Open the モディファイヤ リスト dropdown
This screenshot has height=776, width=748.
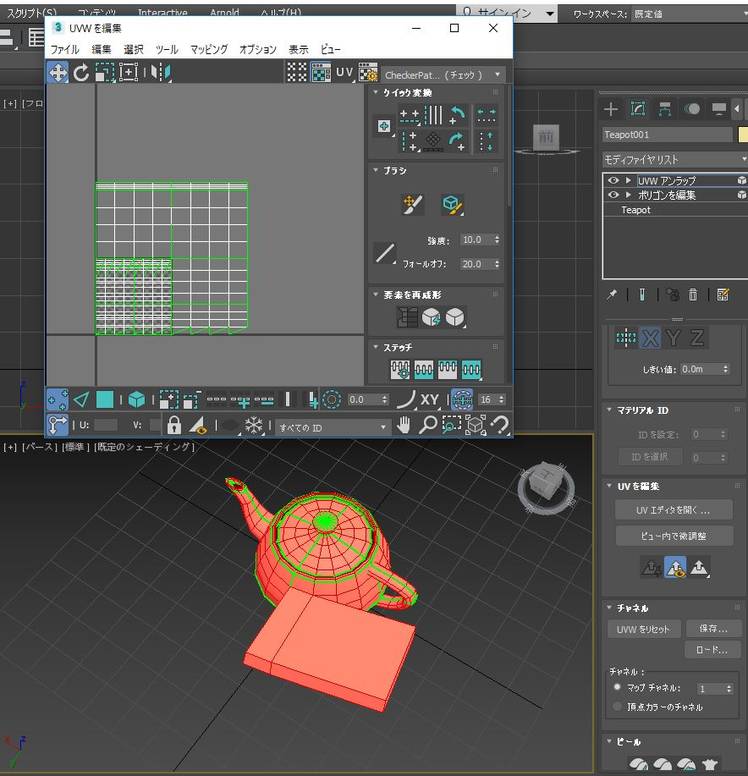pyautogui.click(x=675, y=159)
